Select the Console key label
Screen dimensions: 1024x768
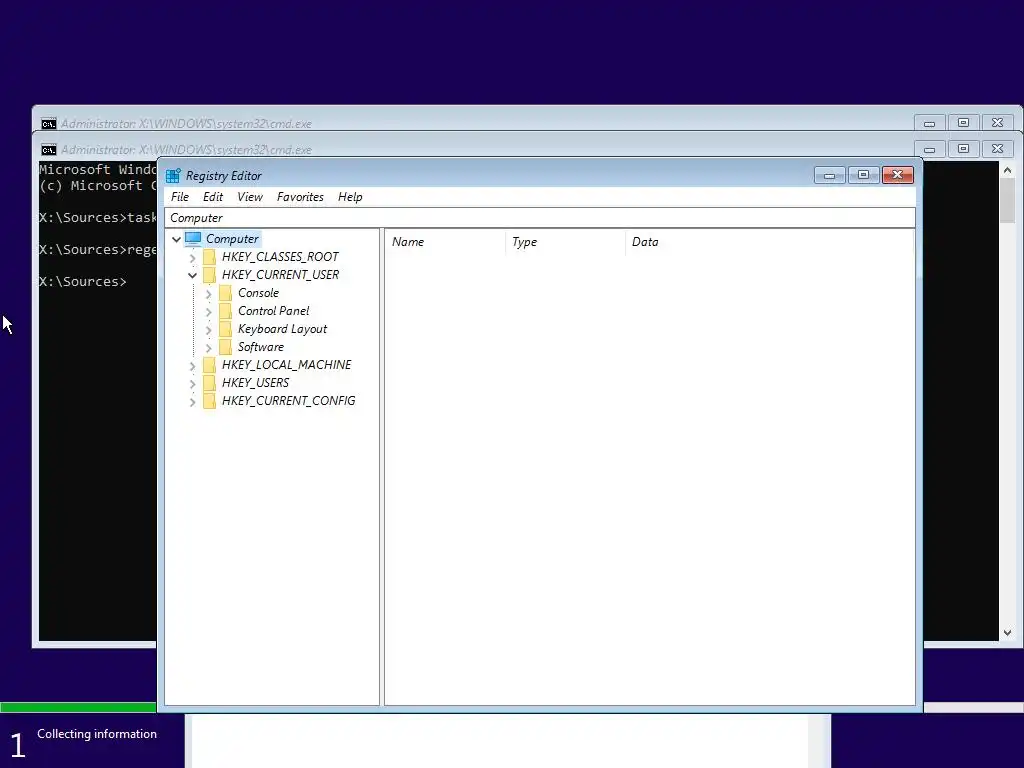tap(259, 293)
